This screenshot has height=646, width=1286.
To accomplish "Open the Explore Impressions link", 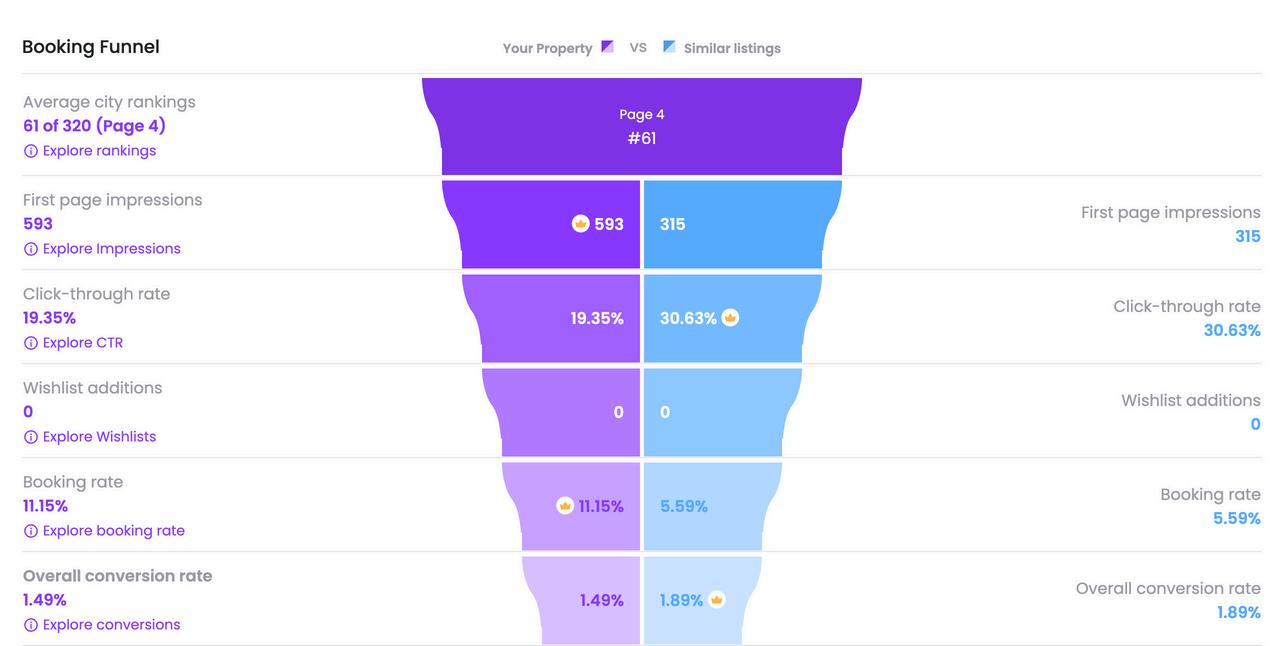I will click(x=111, y=249).
